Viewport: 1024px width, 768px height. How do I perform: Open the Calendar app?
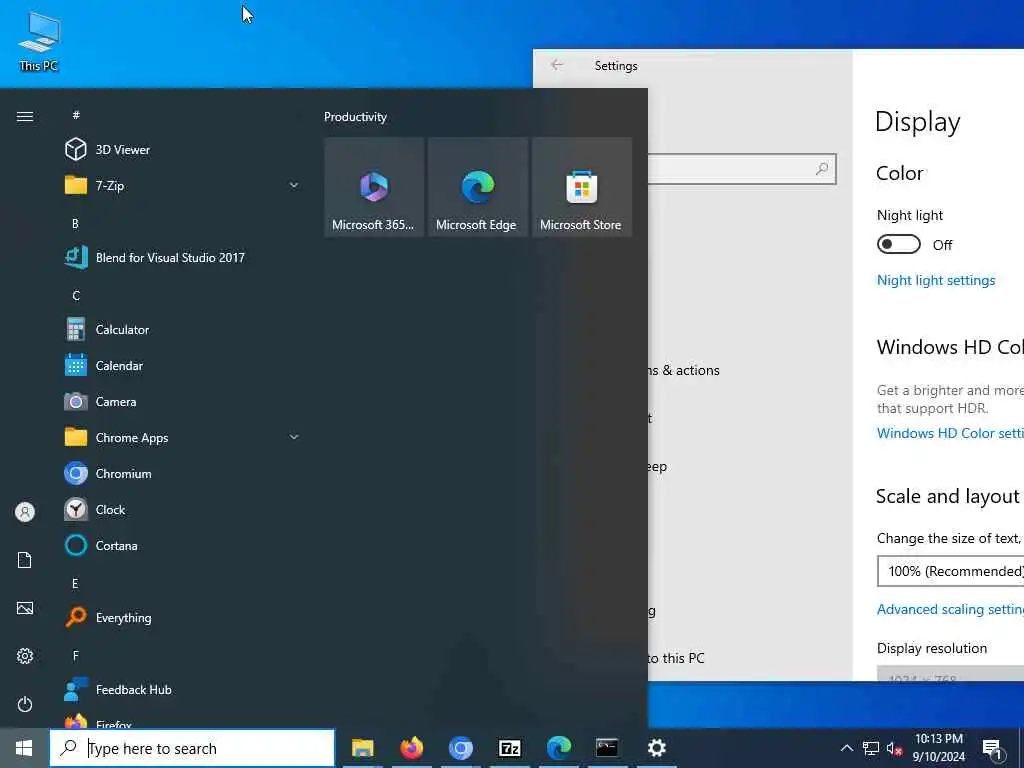183,366
